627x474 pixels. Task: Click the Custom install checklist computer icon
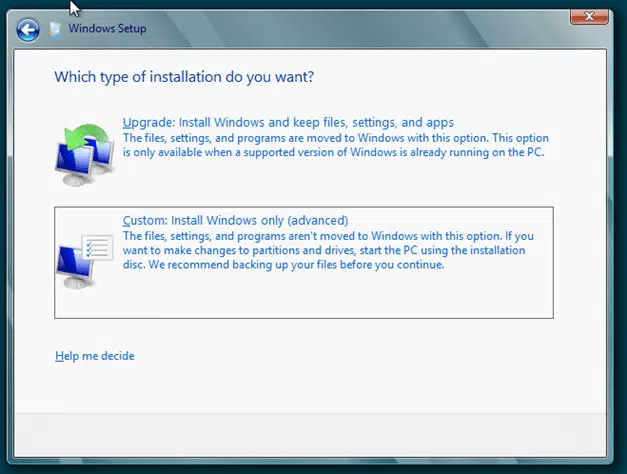click(84, 260)
